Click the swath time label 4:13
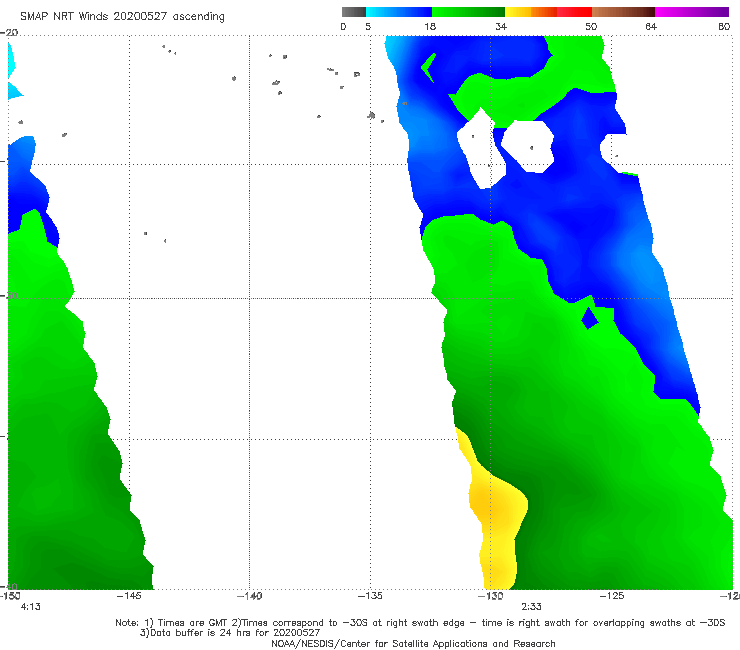Viewport: 740px width, 650px height. pos(31,607)
